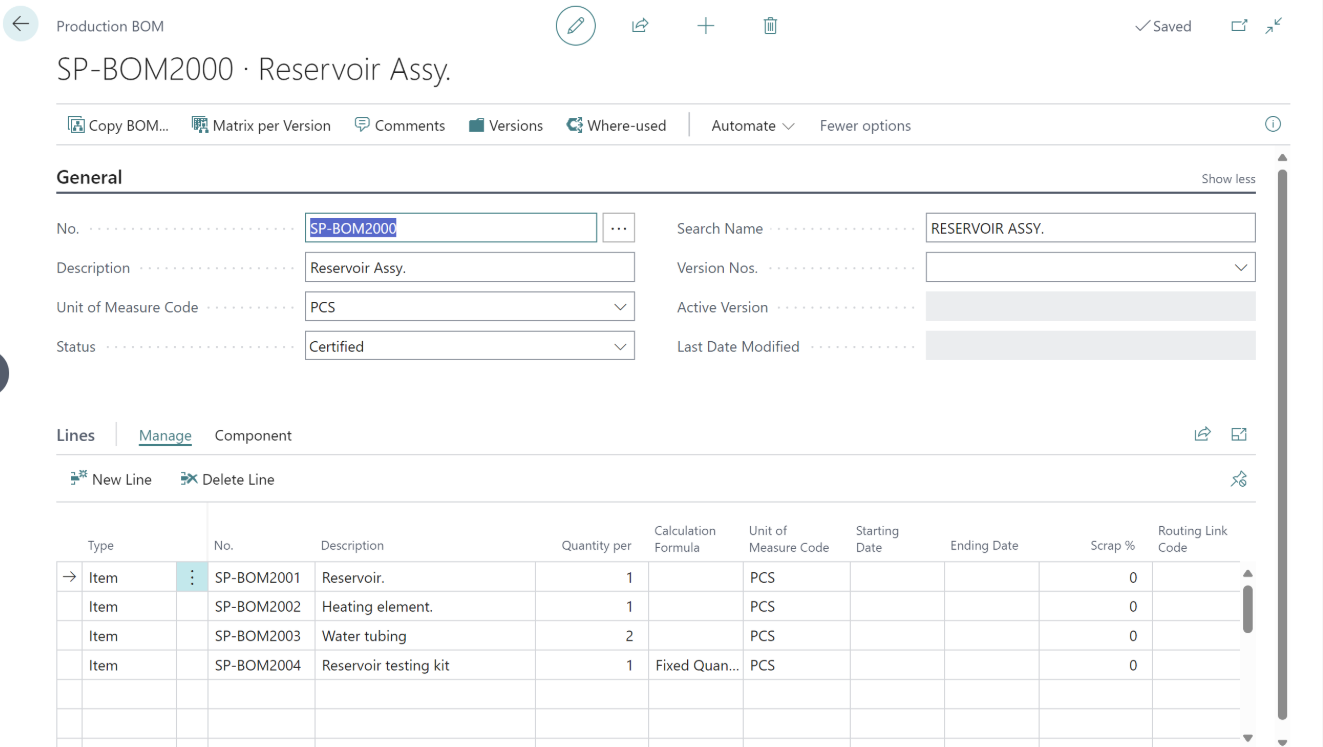Click the collapse page arrows icon
1323x747 pixels.
(1274, 26)
